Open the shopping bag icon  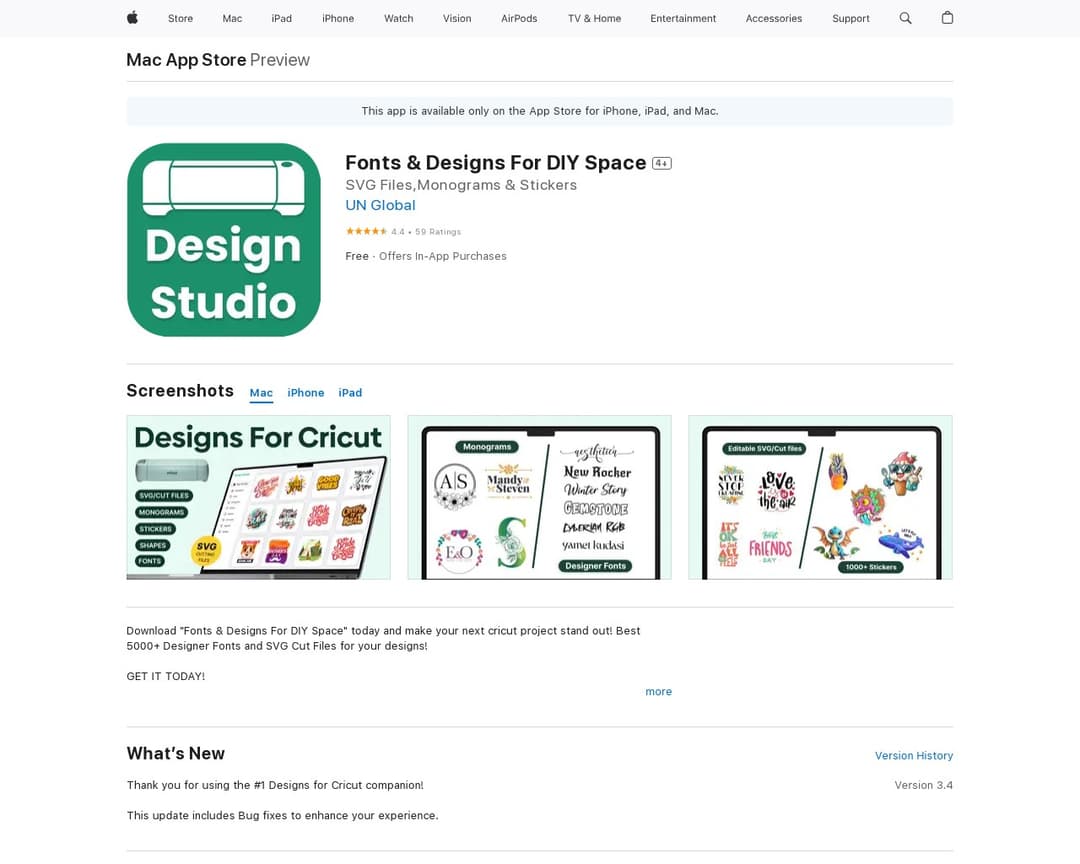point(947,18)
